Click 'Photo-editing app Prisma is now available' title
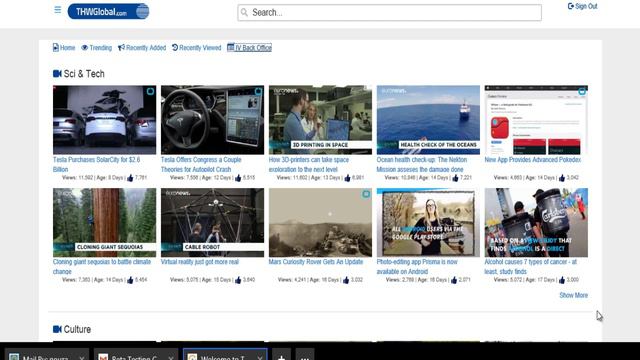The height and width of the screenshot is (360, 640). [417, 267]
